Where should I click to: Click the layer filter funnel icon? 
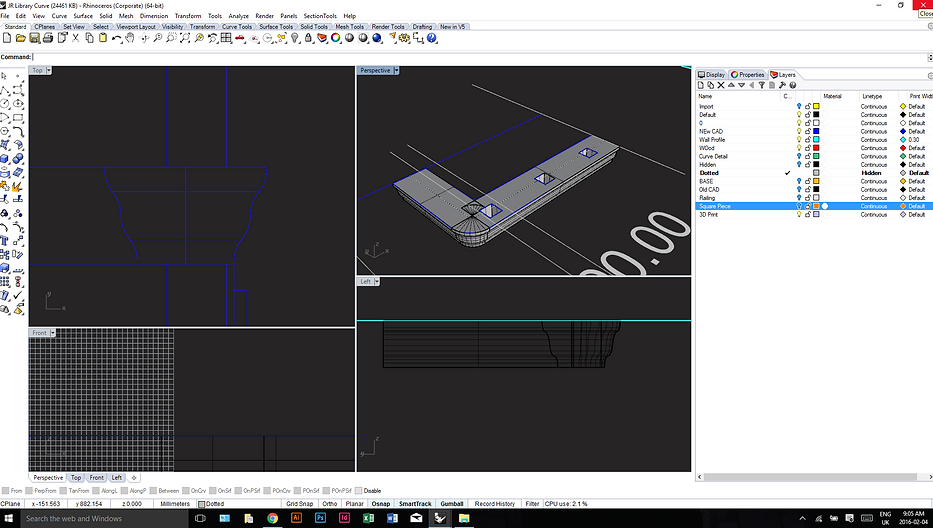pos(762,85)
